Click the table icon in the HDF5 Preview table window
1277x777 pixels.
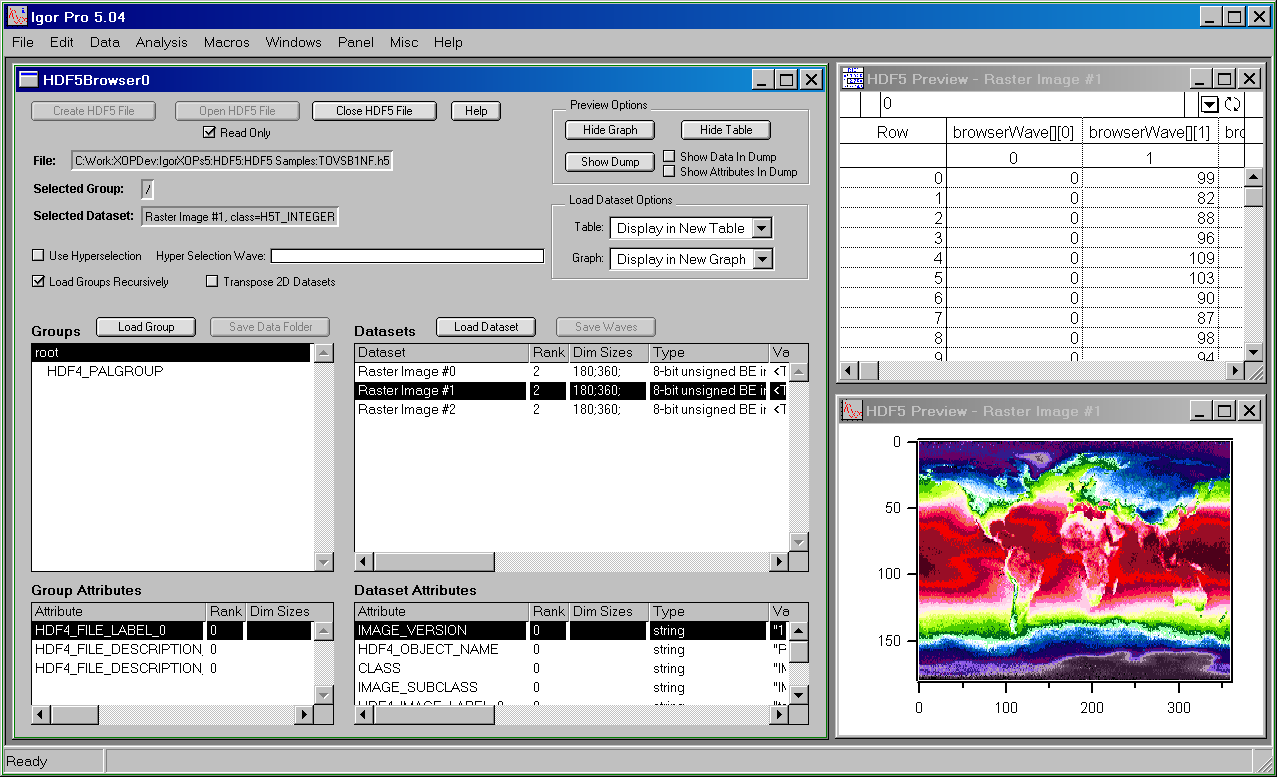pos(853,78)
